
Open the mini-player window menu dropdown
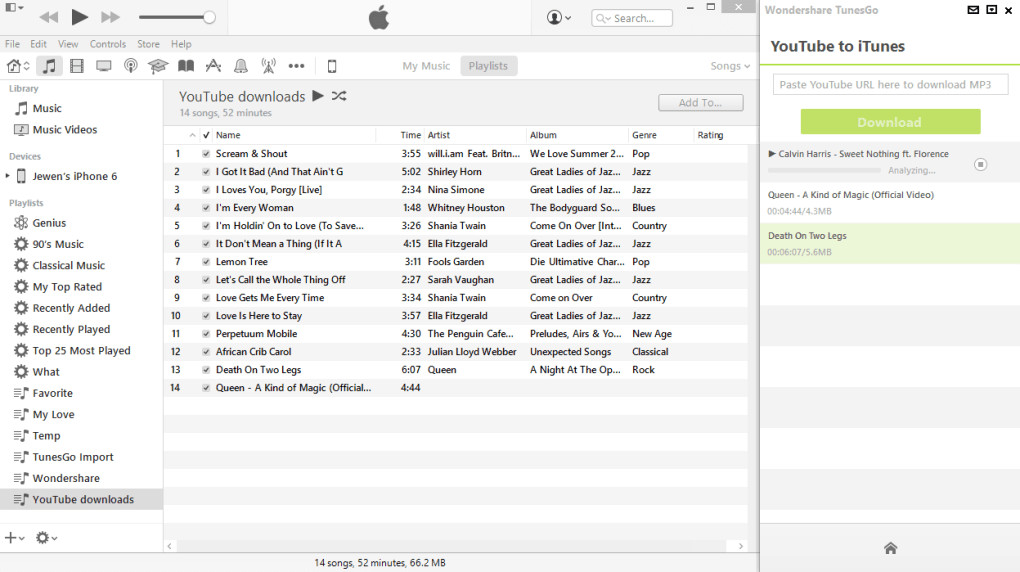(14, 8)
